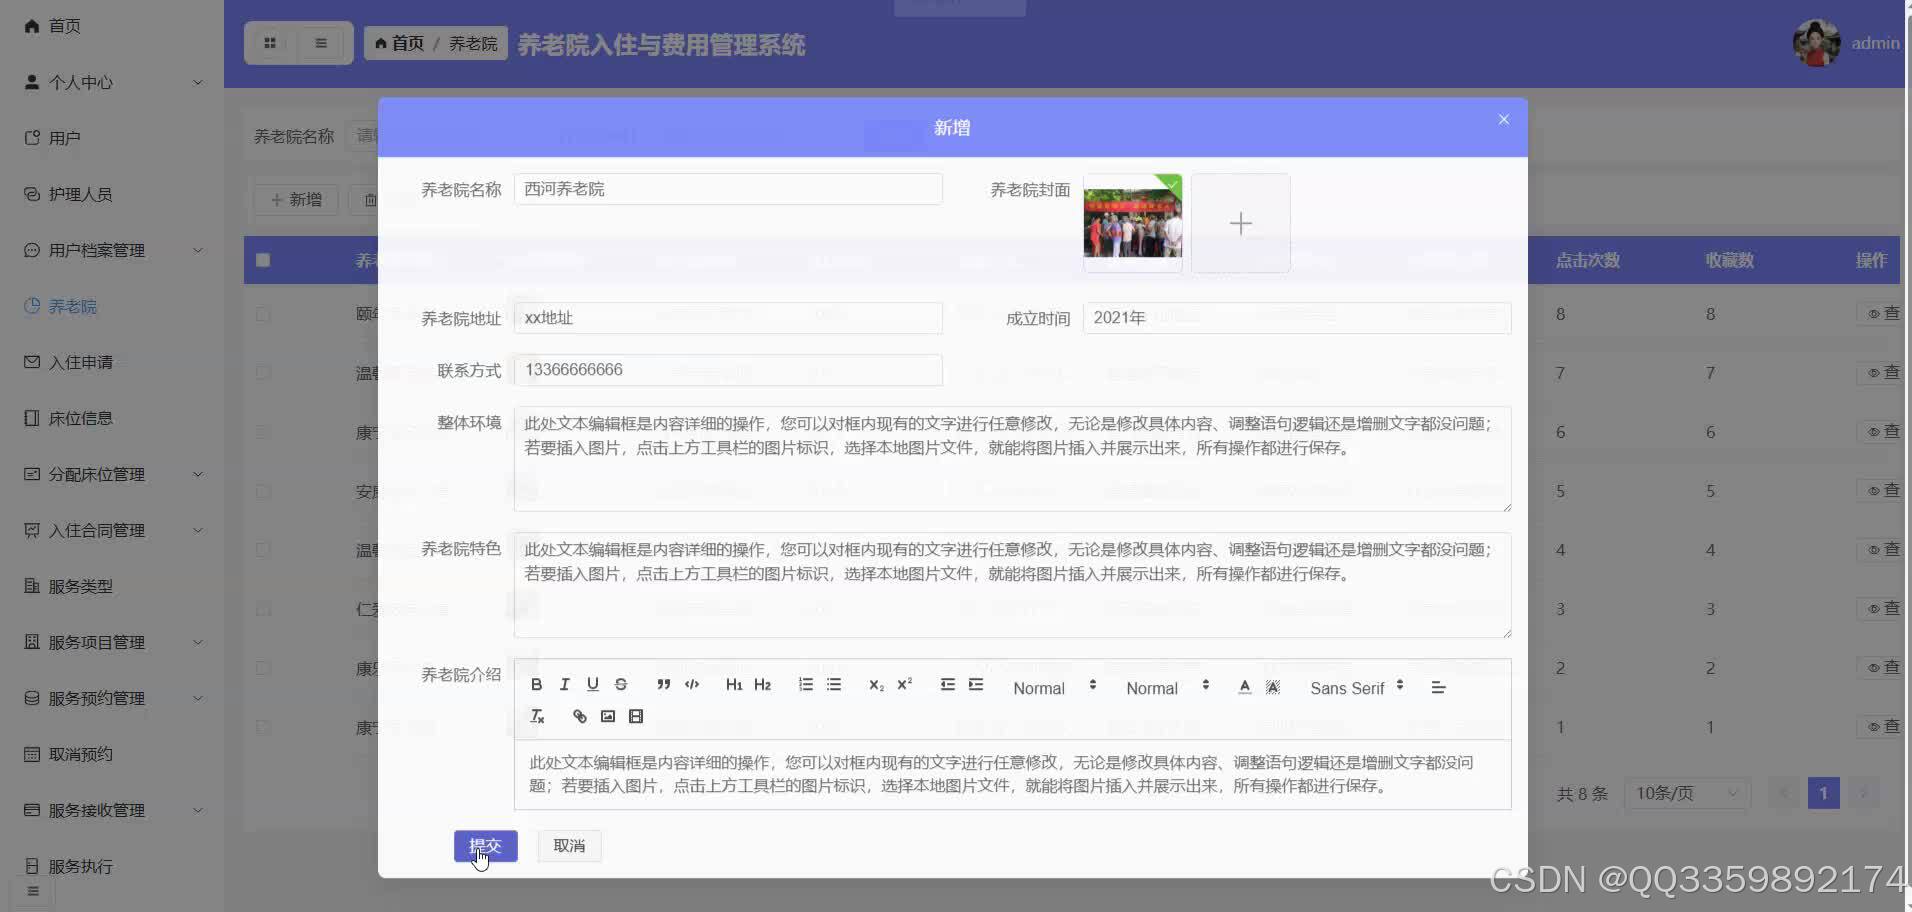
Task: Decrease indent in the editor
Action: pos(948,685)
